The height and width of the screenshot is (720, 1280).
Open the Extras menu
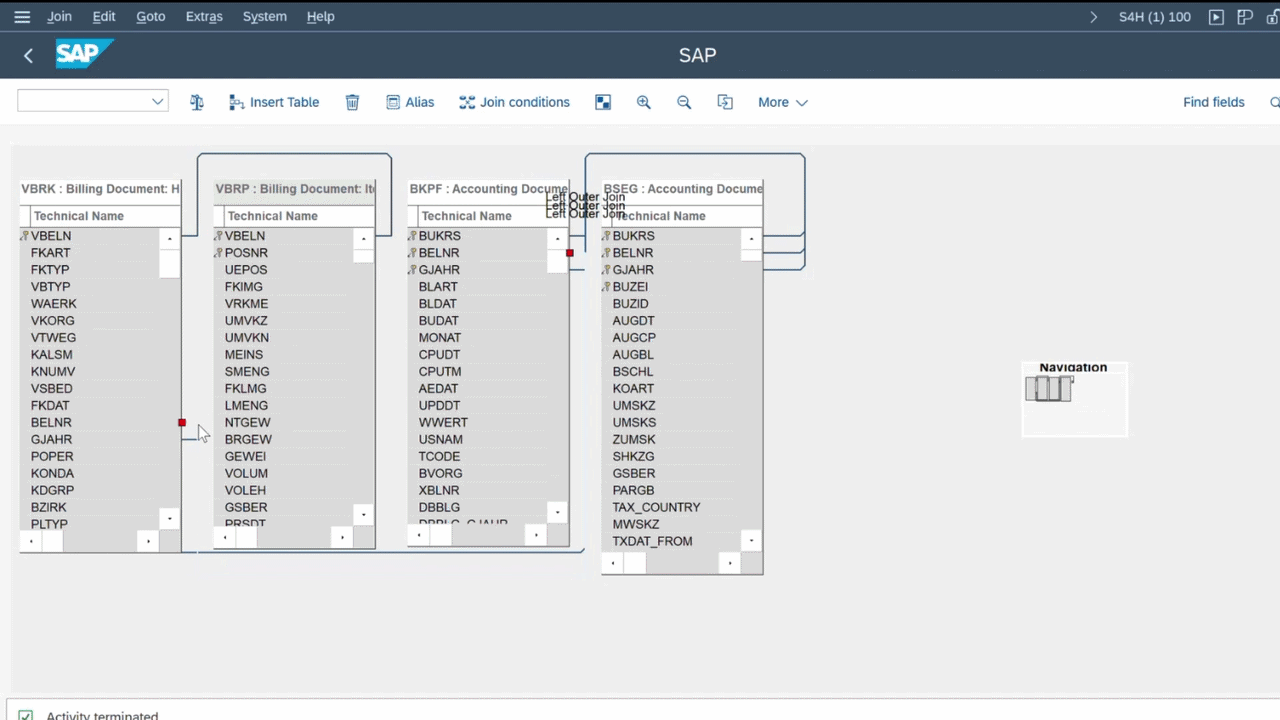pyautogui.click(x=204, y=17)
